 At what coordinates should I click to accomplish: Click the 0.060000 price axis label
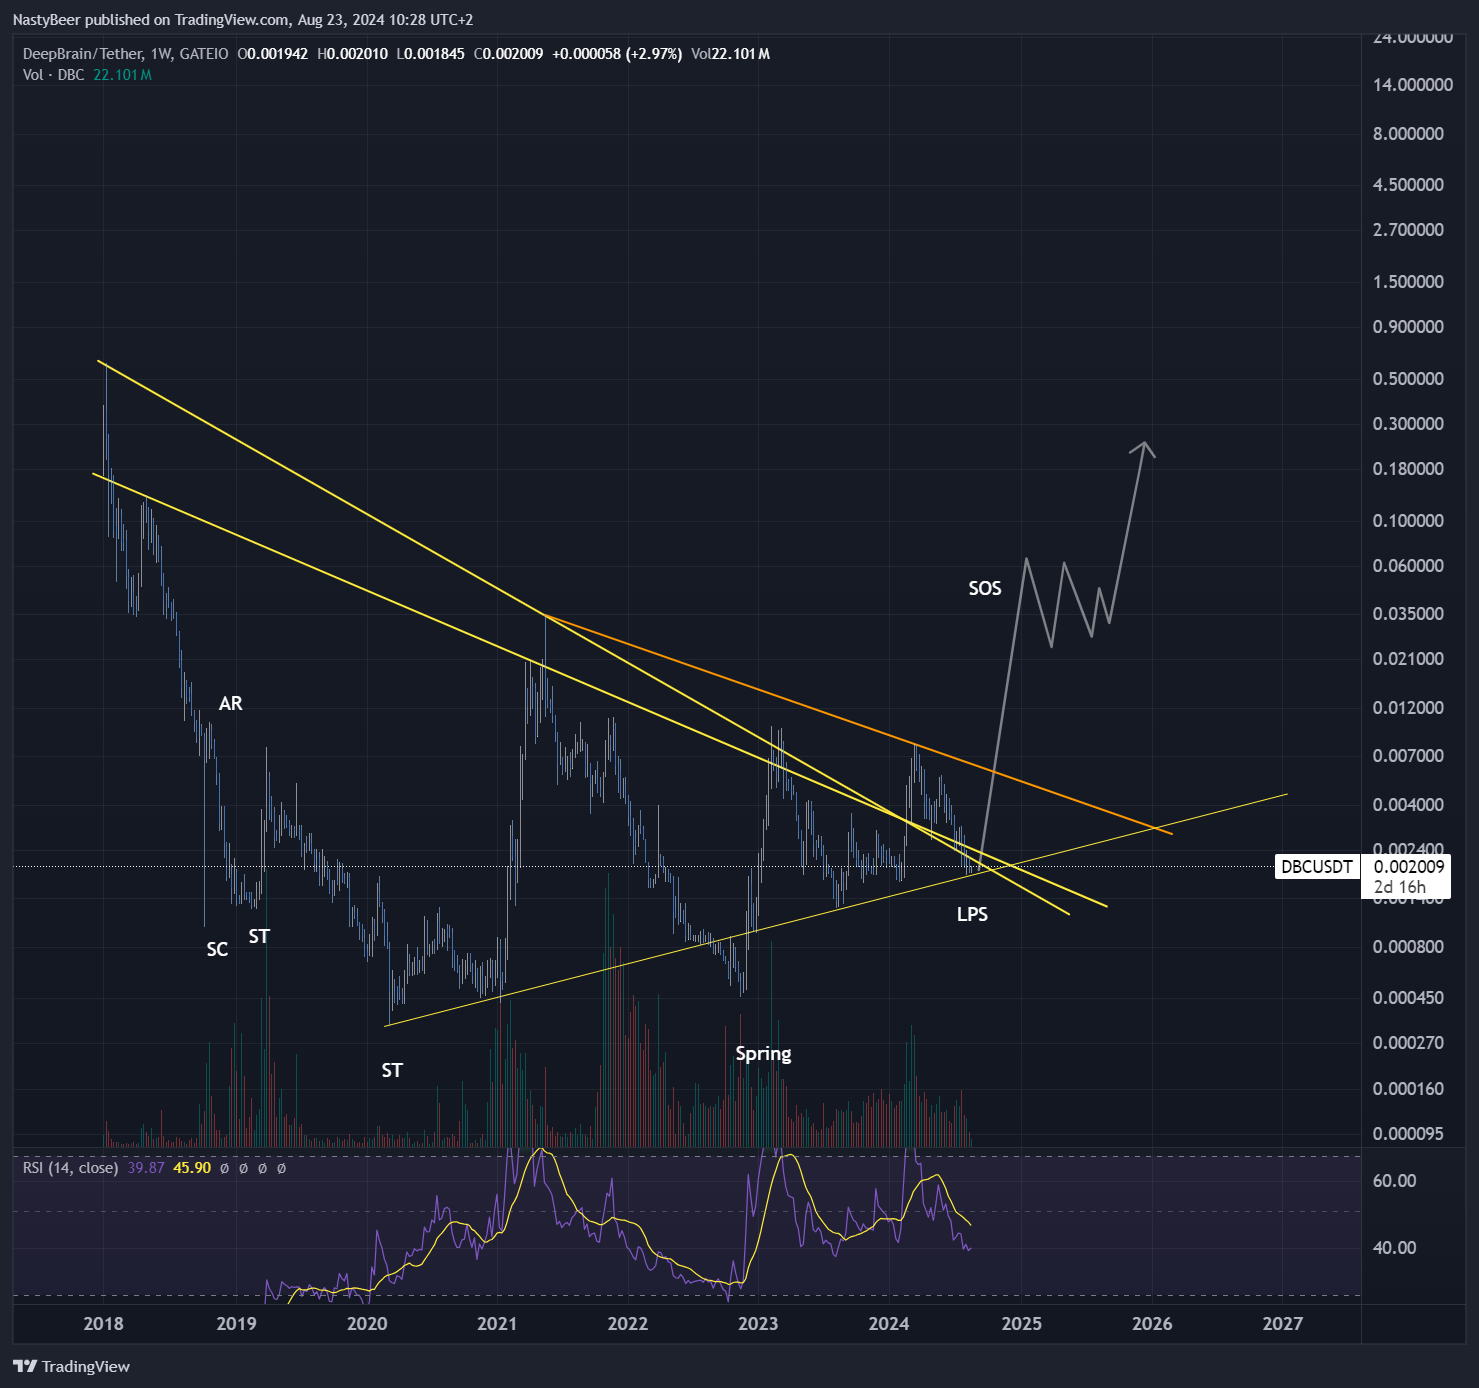(x=1409, y=566)
